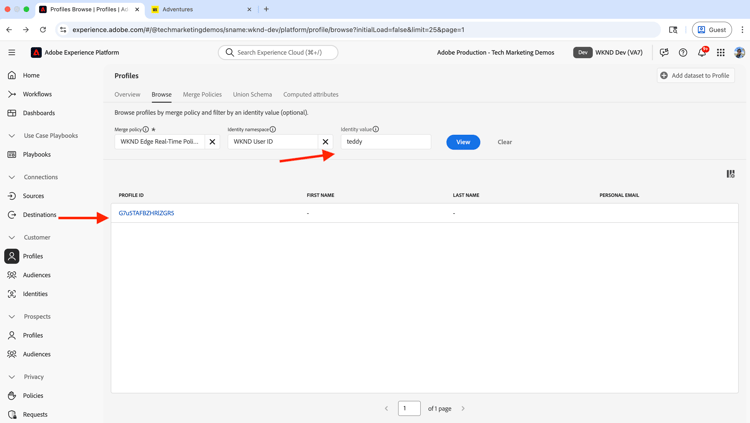Open the notifications bell

click(702, 53)
